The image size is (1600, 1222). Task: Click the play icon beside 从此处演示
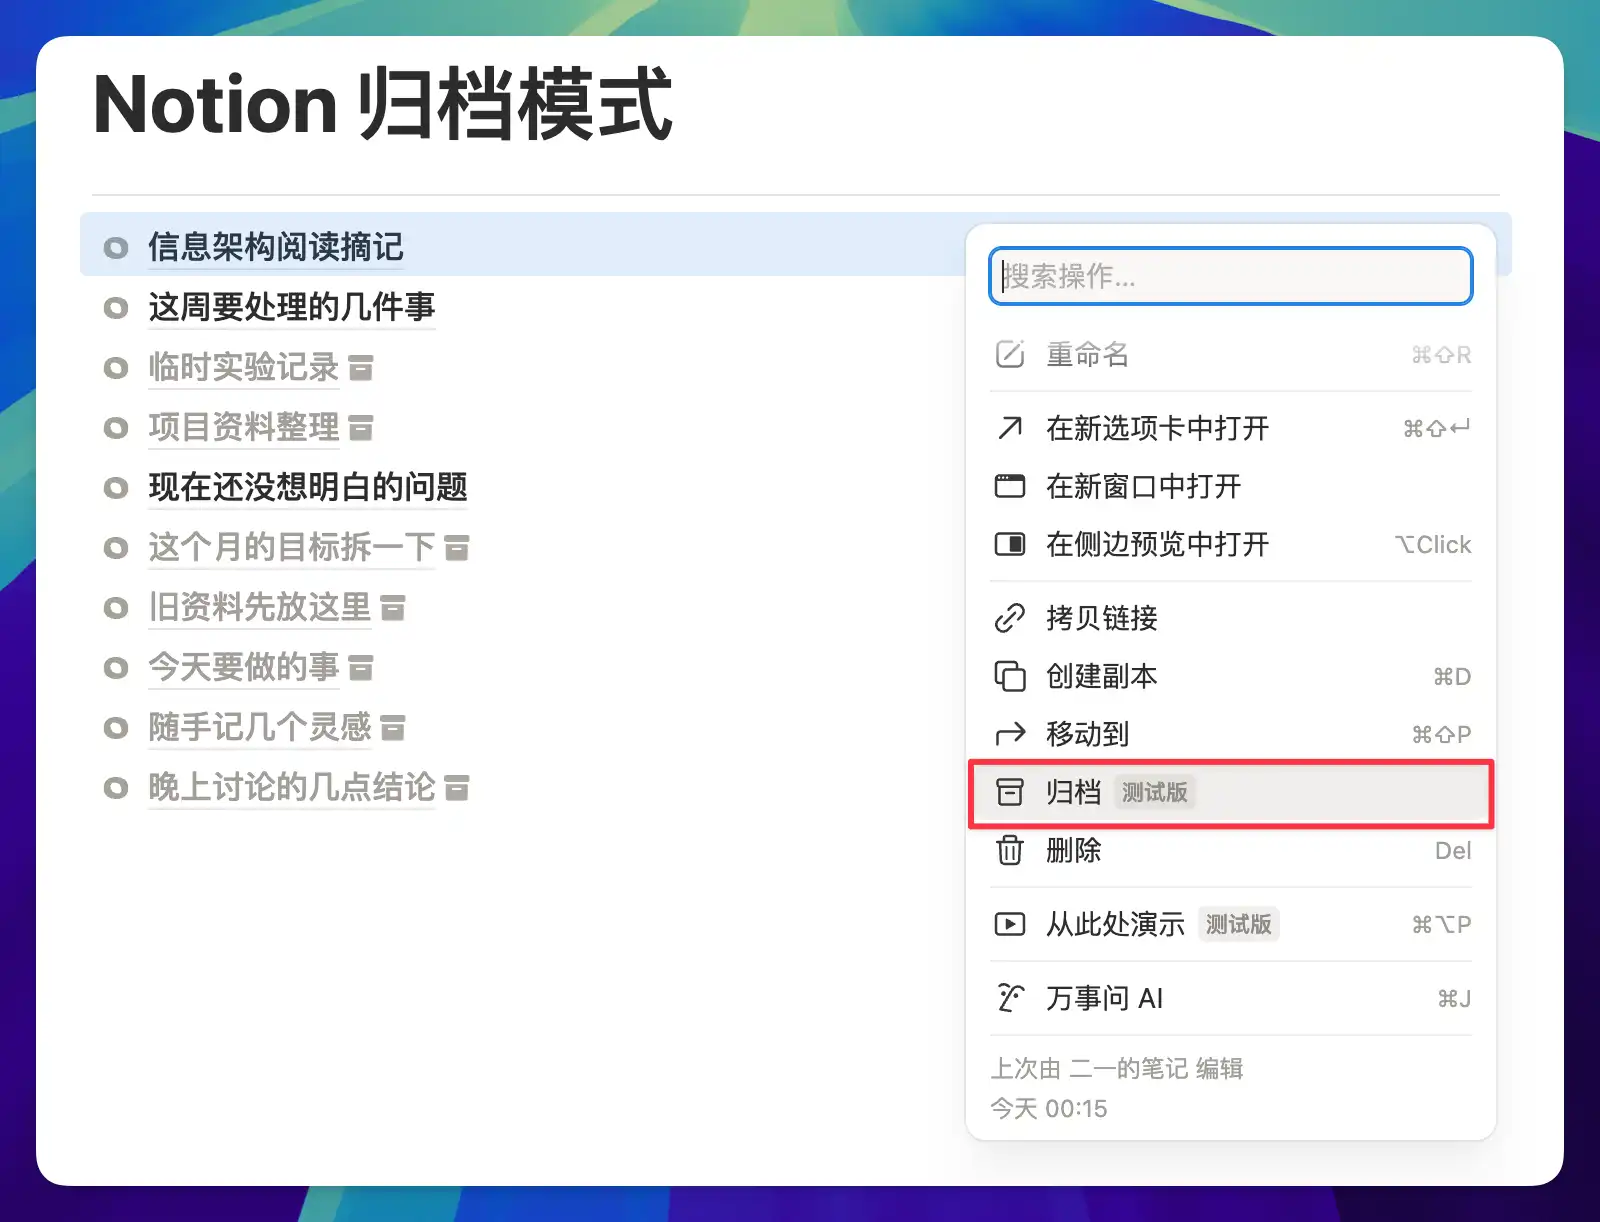[1010, 924]
